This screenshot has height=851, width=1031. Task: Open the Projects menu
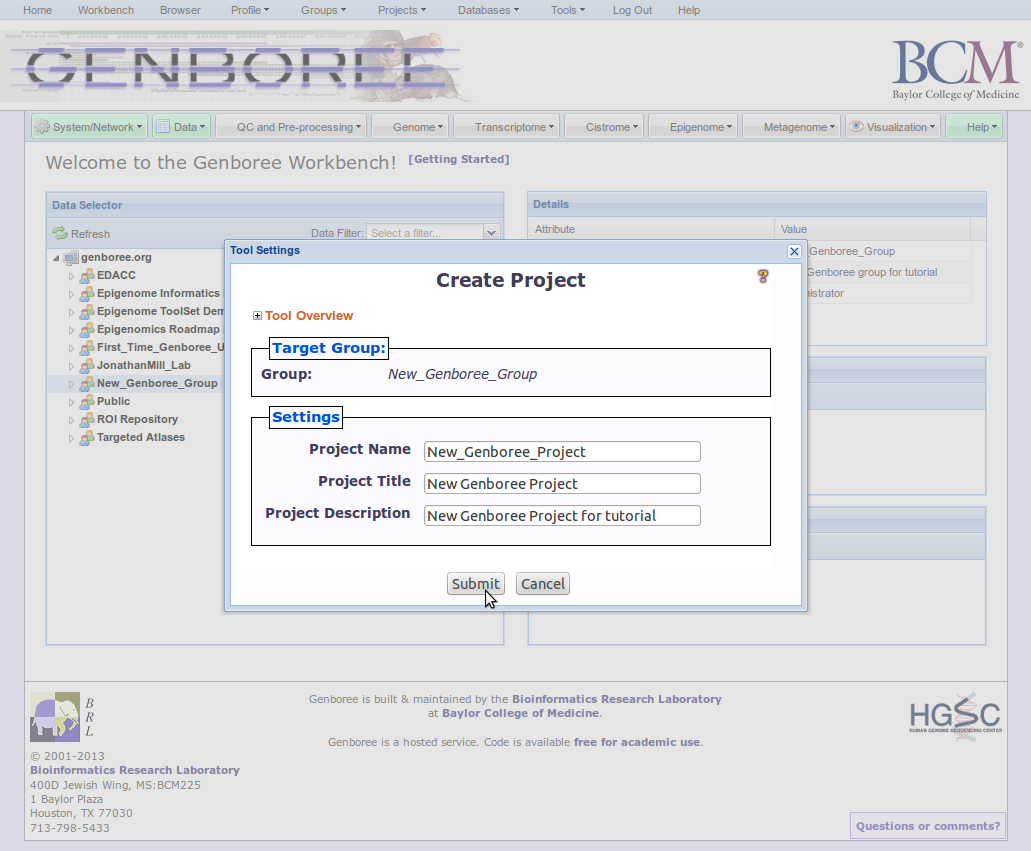(401, 10)
